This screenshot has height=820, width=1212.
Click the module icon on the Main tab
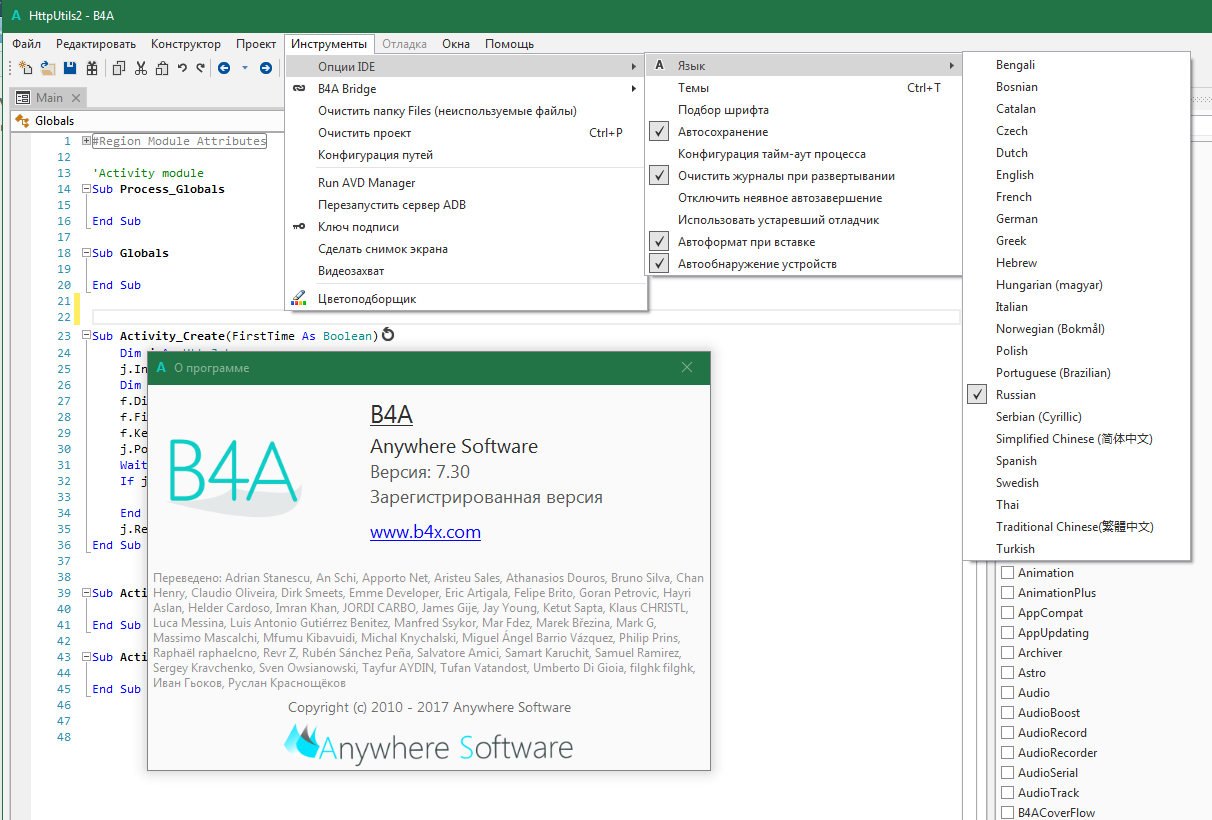[x=23, y=98]
